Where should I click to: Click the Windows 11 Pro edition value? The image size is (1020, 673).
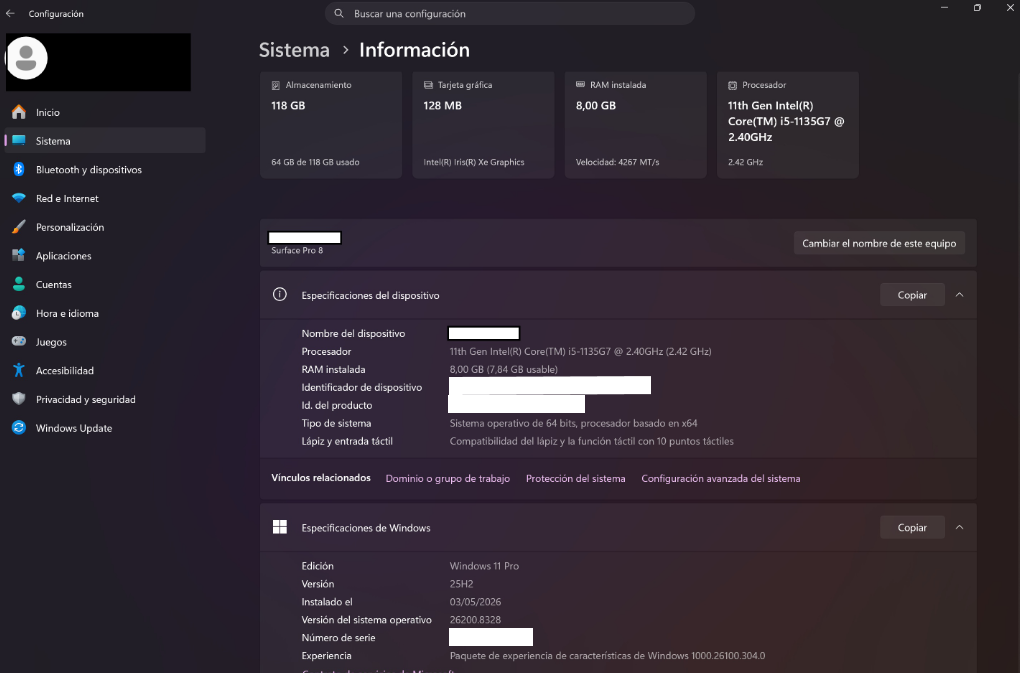(484, 566)
